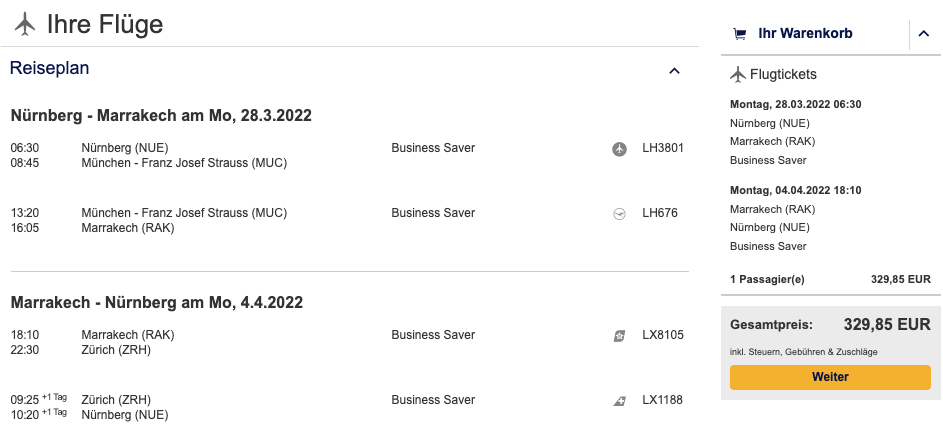Screen dimensions: 943x432
Task: Click the shopping cart icon
Action: (x=740, y=34)
